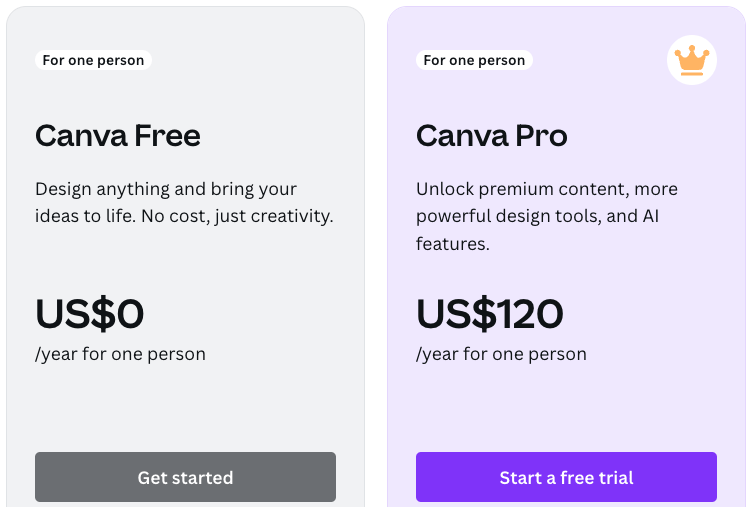Click the Canva Free description starting Design anything
Viewport: 752px width, 507px height.
(184, 202)
